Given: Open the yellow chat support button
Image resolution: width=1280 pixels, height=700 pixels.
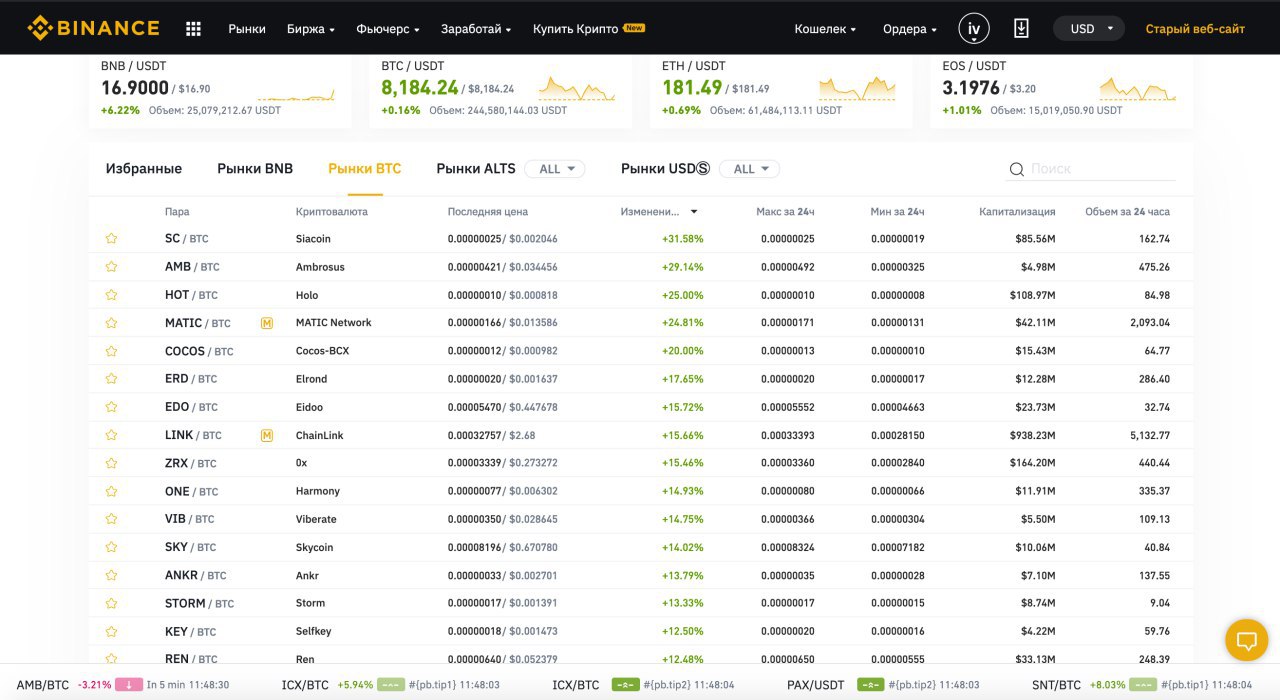Looking at the screenshot, I should pos(1247,639).
